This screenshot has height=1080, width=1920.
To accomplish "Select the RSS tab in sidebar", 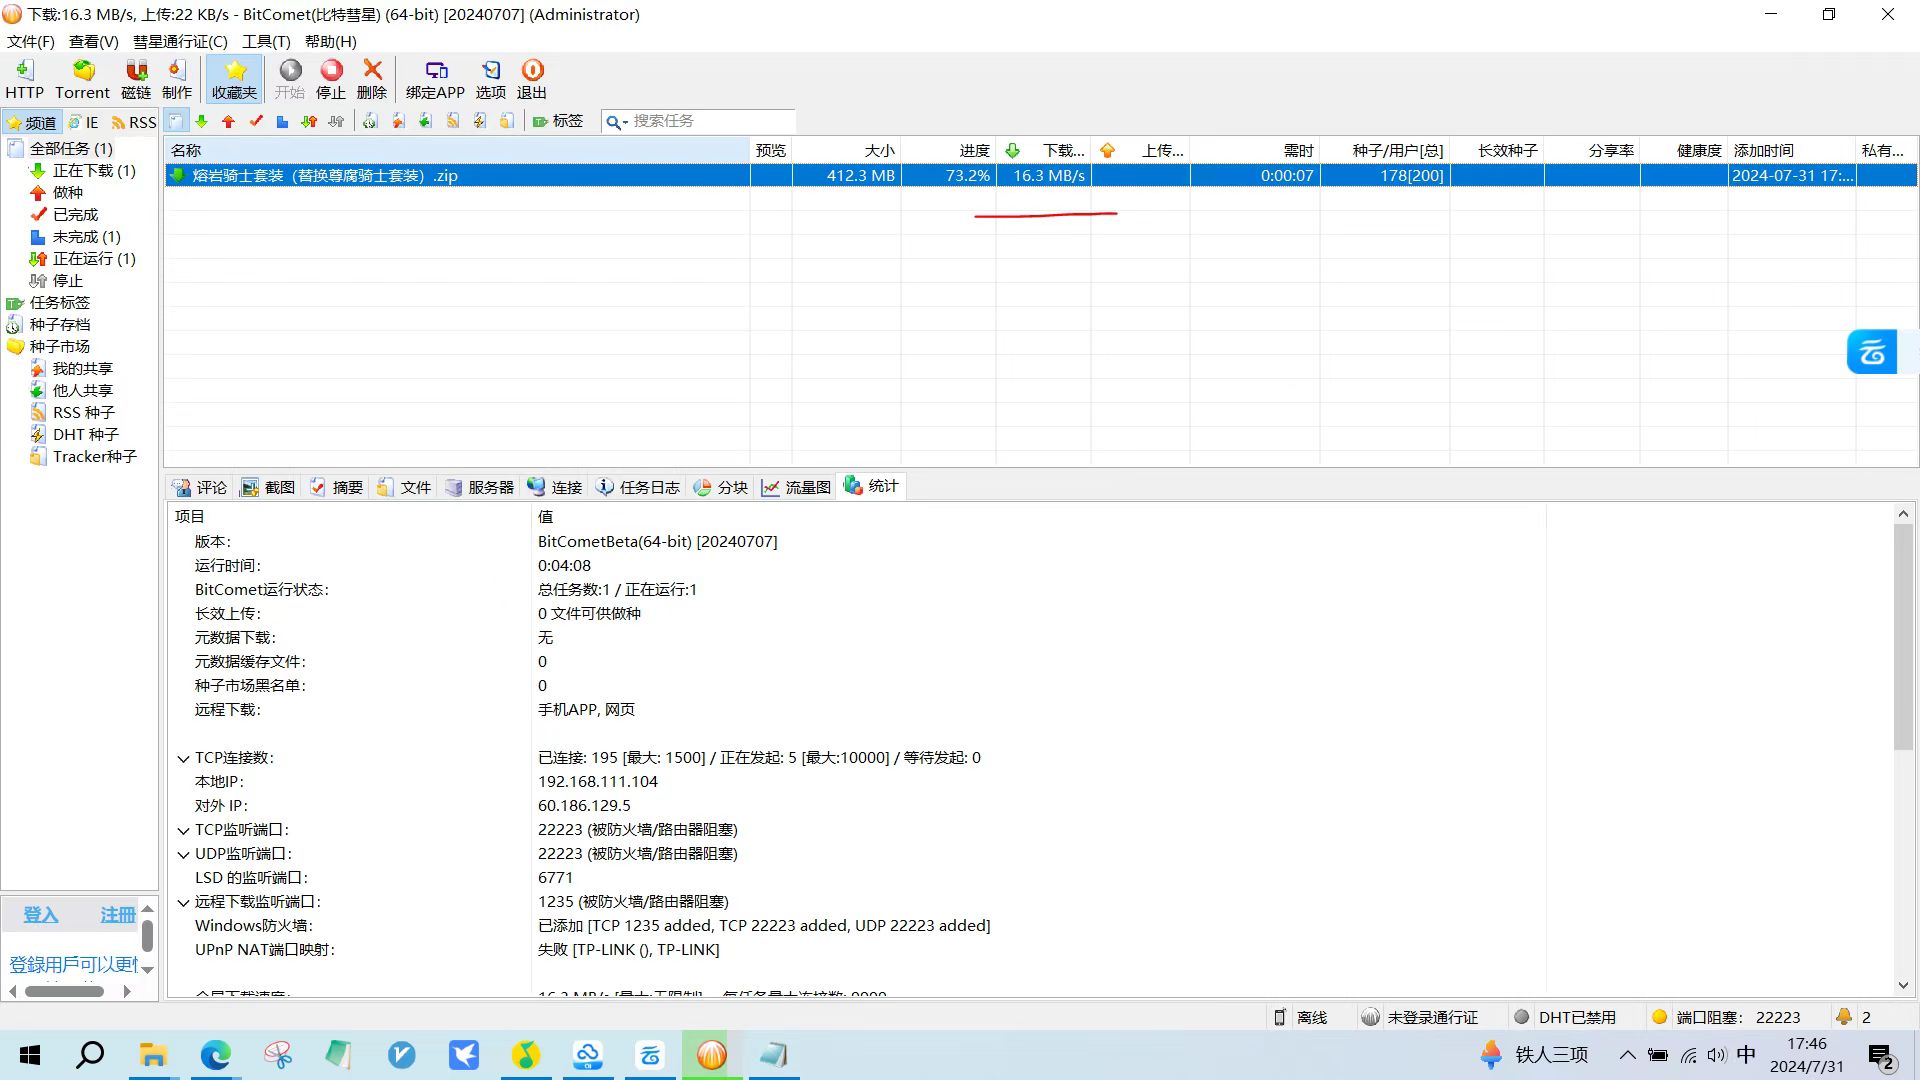I will coord(134,122).
